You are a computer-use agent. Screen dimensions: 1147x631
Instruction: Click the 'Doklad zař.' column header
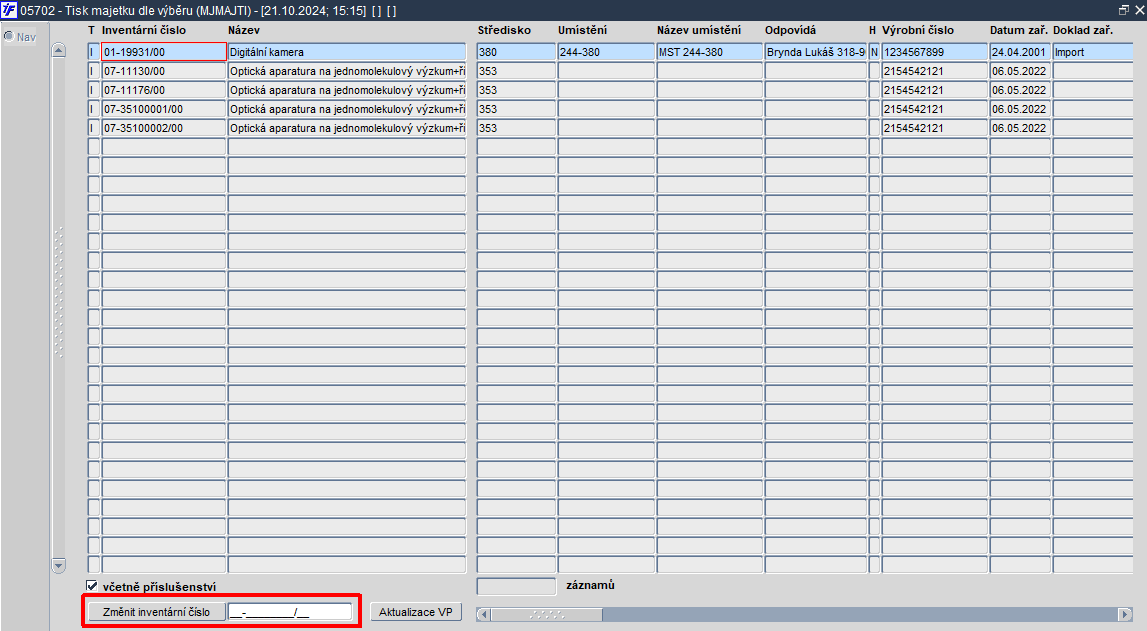[1083, 30]
